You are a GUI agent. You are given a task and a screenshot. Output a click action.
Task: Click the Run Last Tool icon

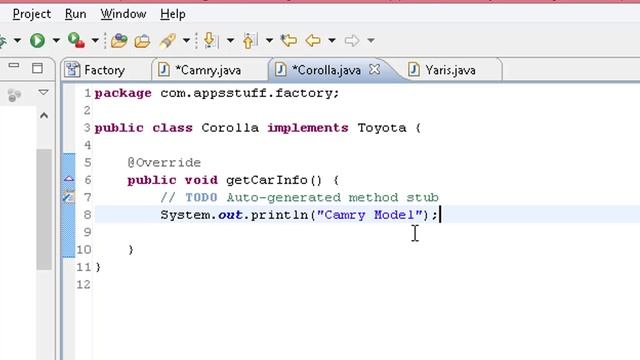coord(76,40)
